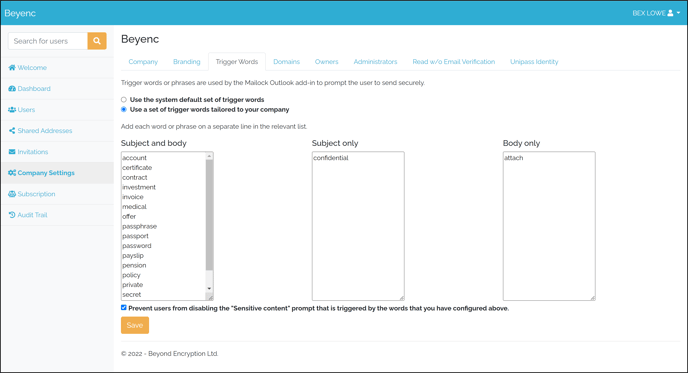Open the Unipass Identity tab
This screenshot has height=373, width=688.
(x=534, y=62)
